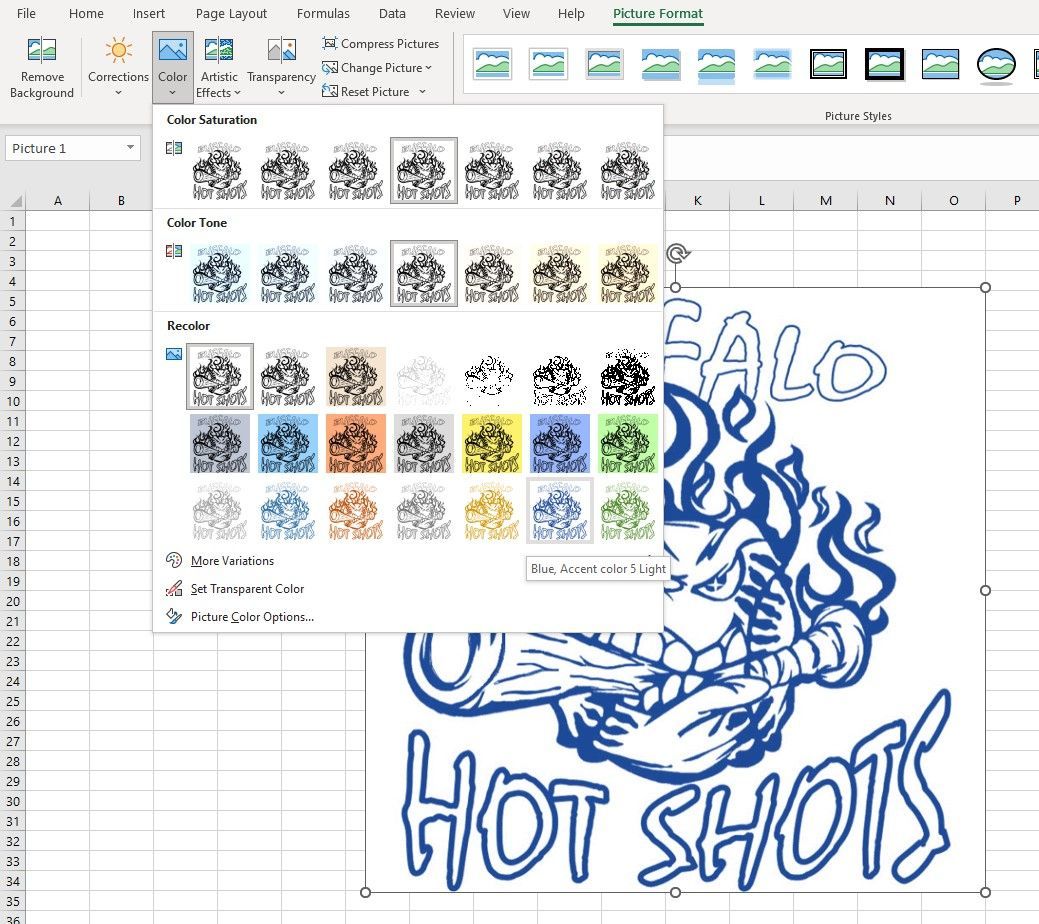
Task: Click the Remove Background icon
Action: 42,50
